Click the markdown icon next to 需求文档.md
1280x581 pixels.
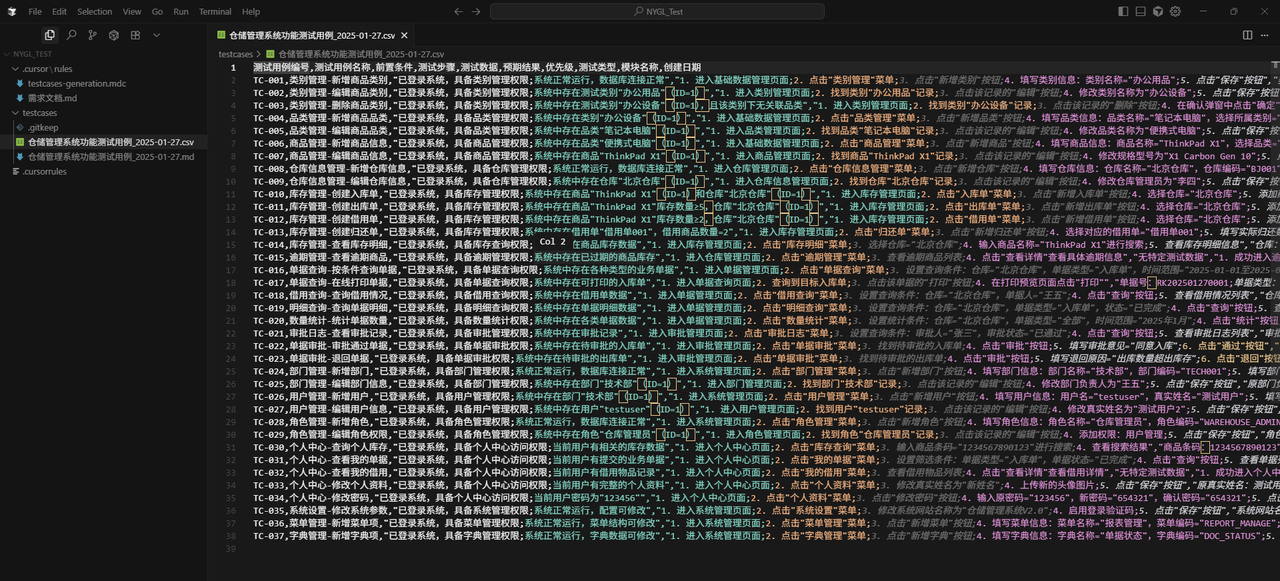pos(19,98)
